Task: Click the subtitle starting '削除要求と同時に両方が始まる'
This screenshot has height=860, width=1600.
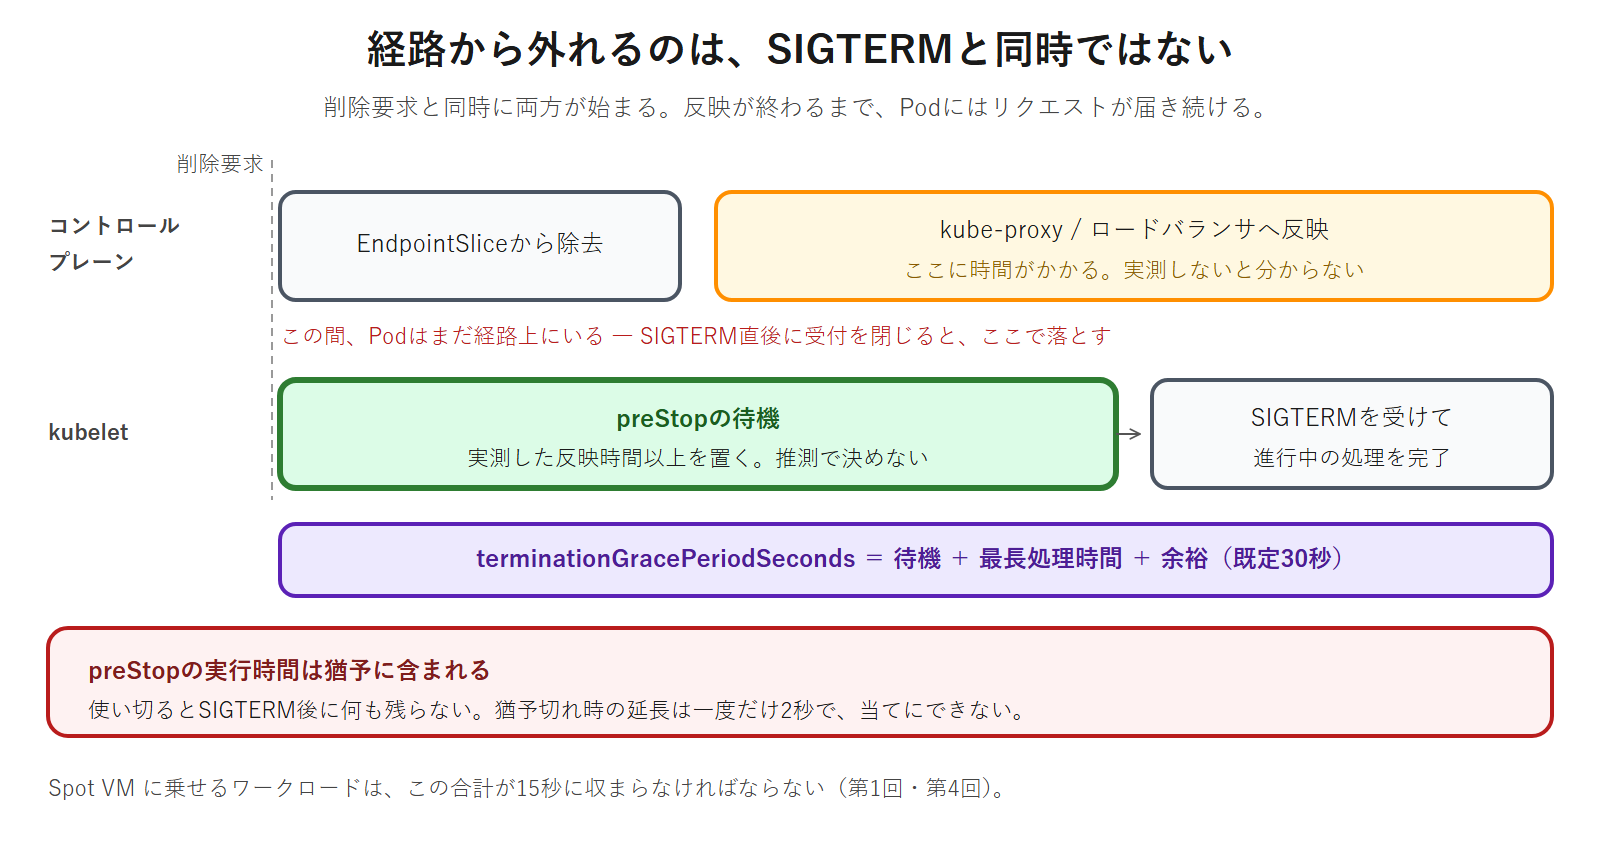Action: (x=797, y=107)
